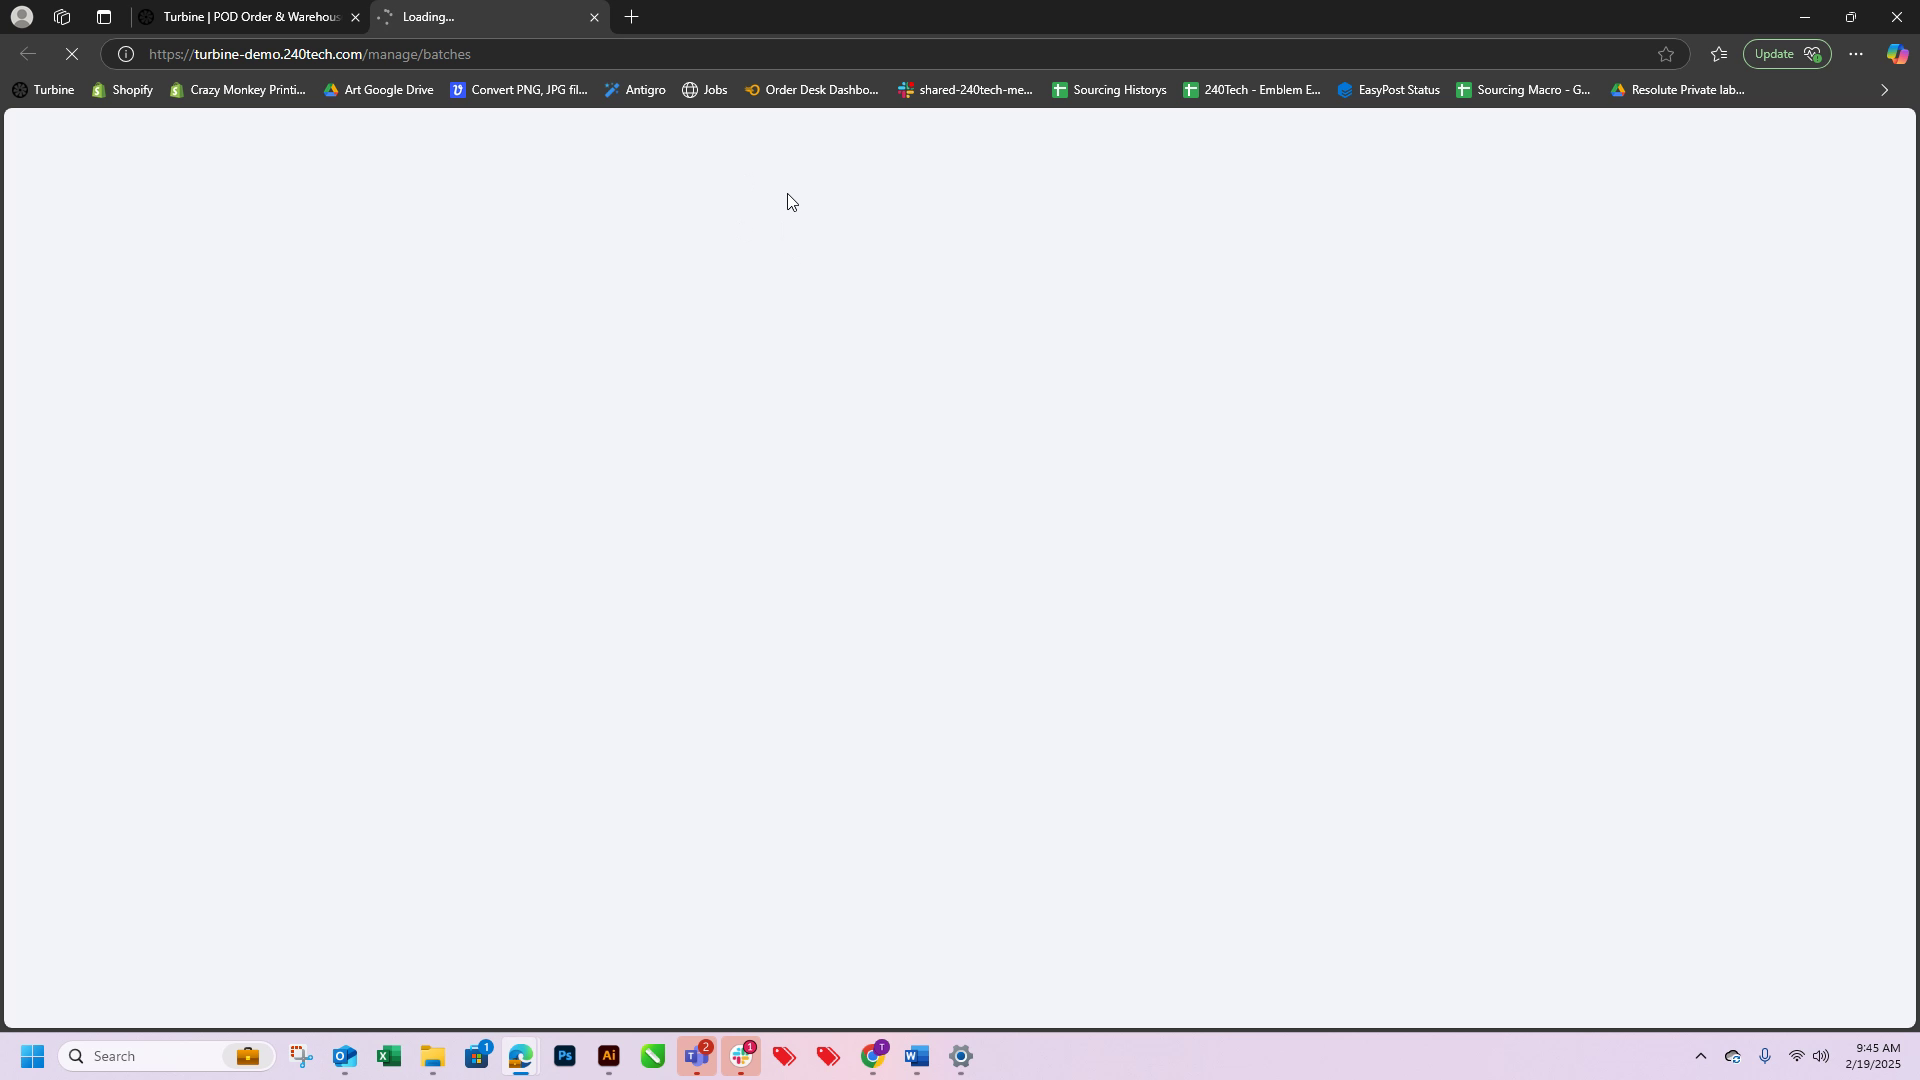Switch to Turbine POD Order tab
This screenshot has height=1080, width=1920.
pyautogui.click(x=250, y=17)
